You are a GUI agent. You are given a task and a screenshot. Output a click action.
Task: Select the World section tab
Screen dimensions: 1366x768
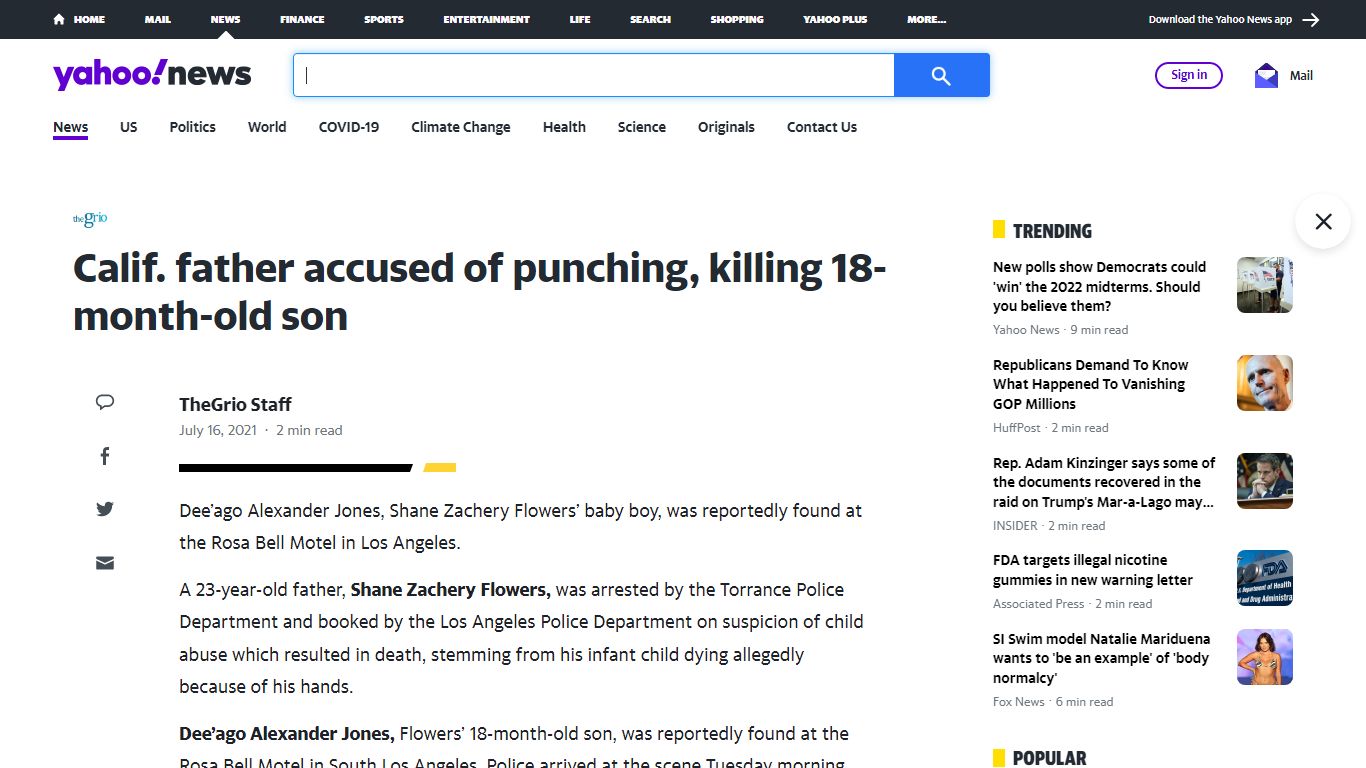coord(267,127)
